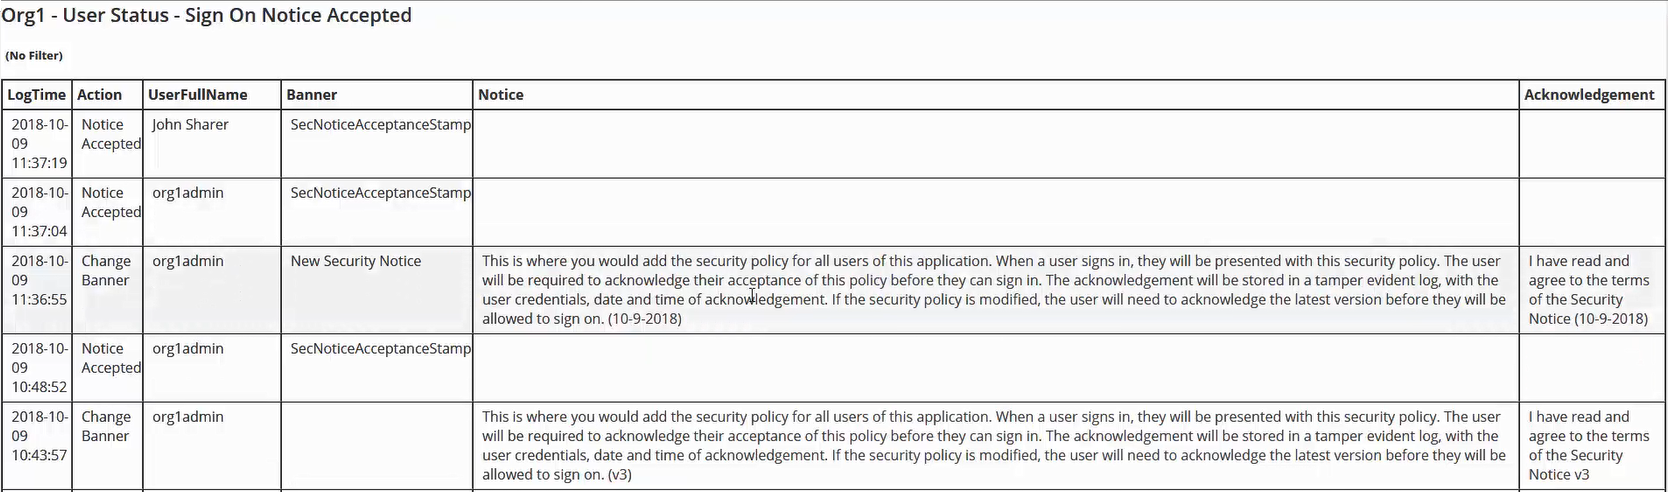The image size is (1668, 492).
Task: Select the log time cell ending 11:36:55
Action: pyautogui.click(x=39, y=280)
